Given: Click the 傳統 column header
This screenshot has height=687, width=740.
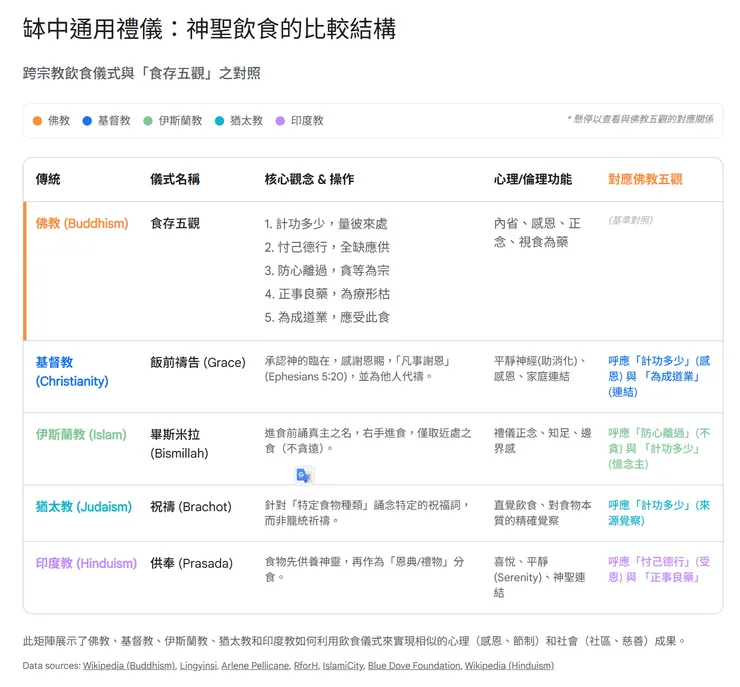Looking at the screenshot, I should pos(48,179).
